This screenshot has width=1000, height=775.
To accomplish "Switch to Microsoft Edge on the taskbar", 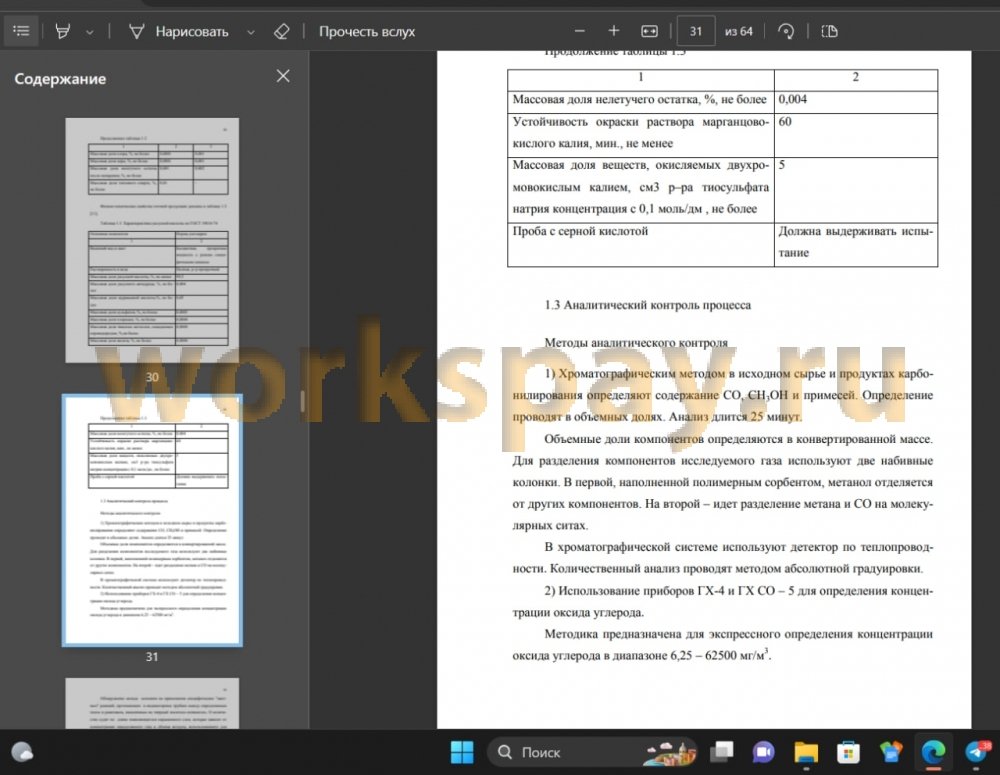I will 933,752.
